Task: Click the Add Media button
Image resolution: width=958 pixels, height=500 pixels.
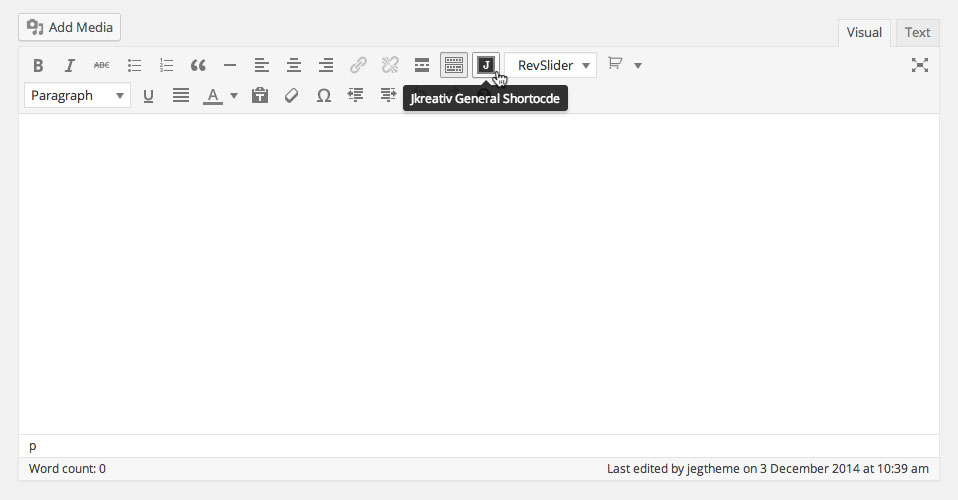Action: [x=70, y=27]
